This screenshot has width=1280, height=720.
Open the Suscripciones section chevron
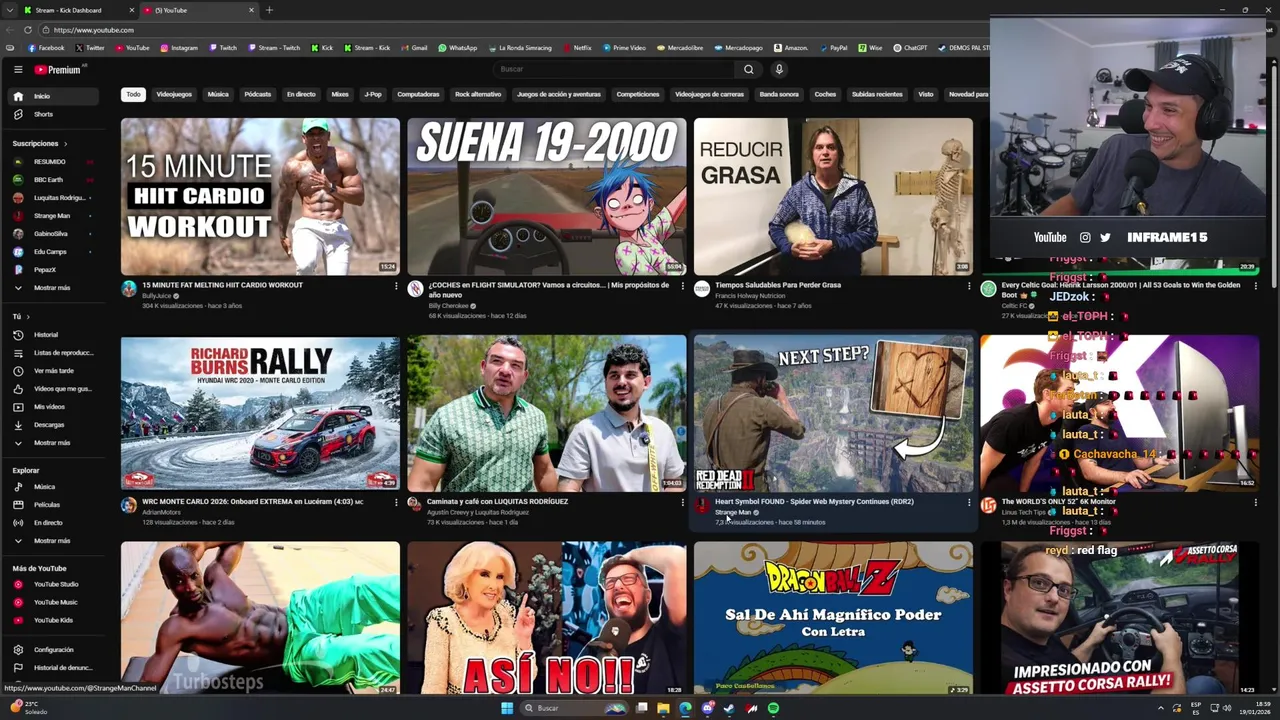(66, 143)
